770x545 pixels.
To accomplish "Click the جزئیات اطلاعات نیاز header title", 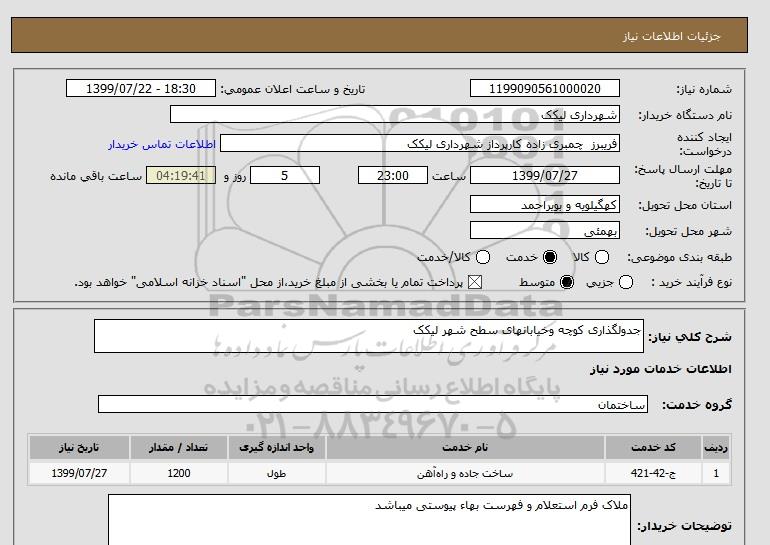I will (x=671, y=36).
